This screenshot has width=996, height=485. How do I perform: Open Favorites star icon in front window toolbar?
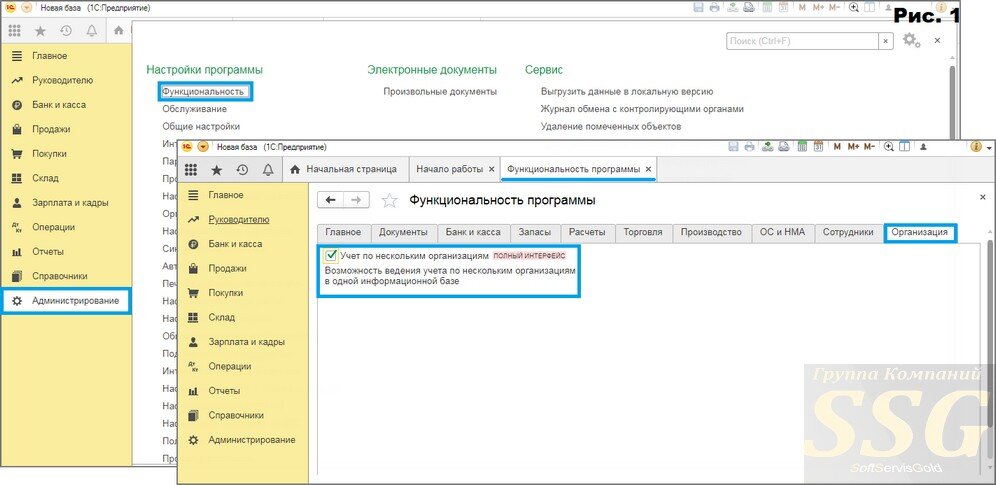click(217, 169)
